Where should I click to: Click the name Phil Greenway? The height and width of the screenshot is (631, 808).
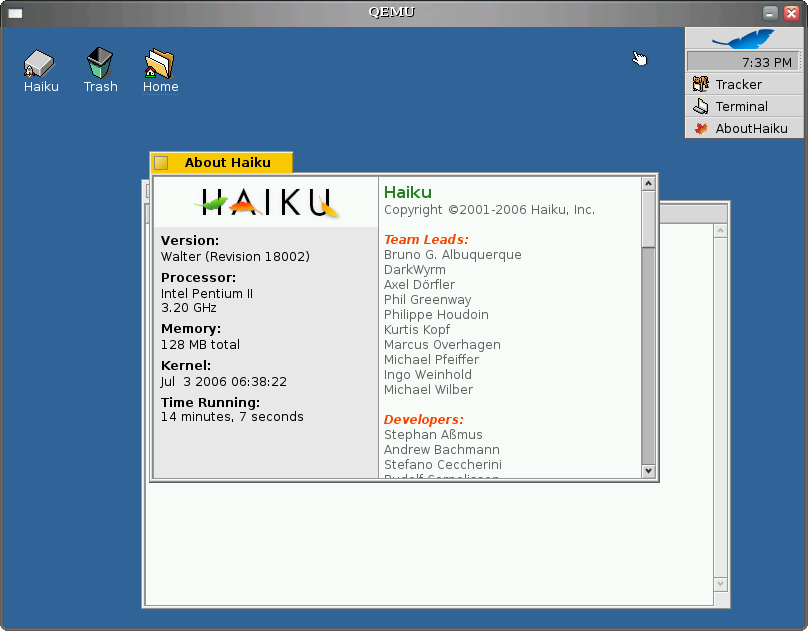pos(427,299)
